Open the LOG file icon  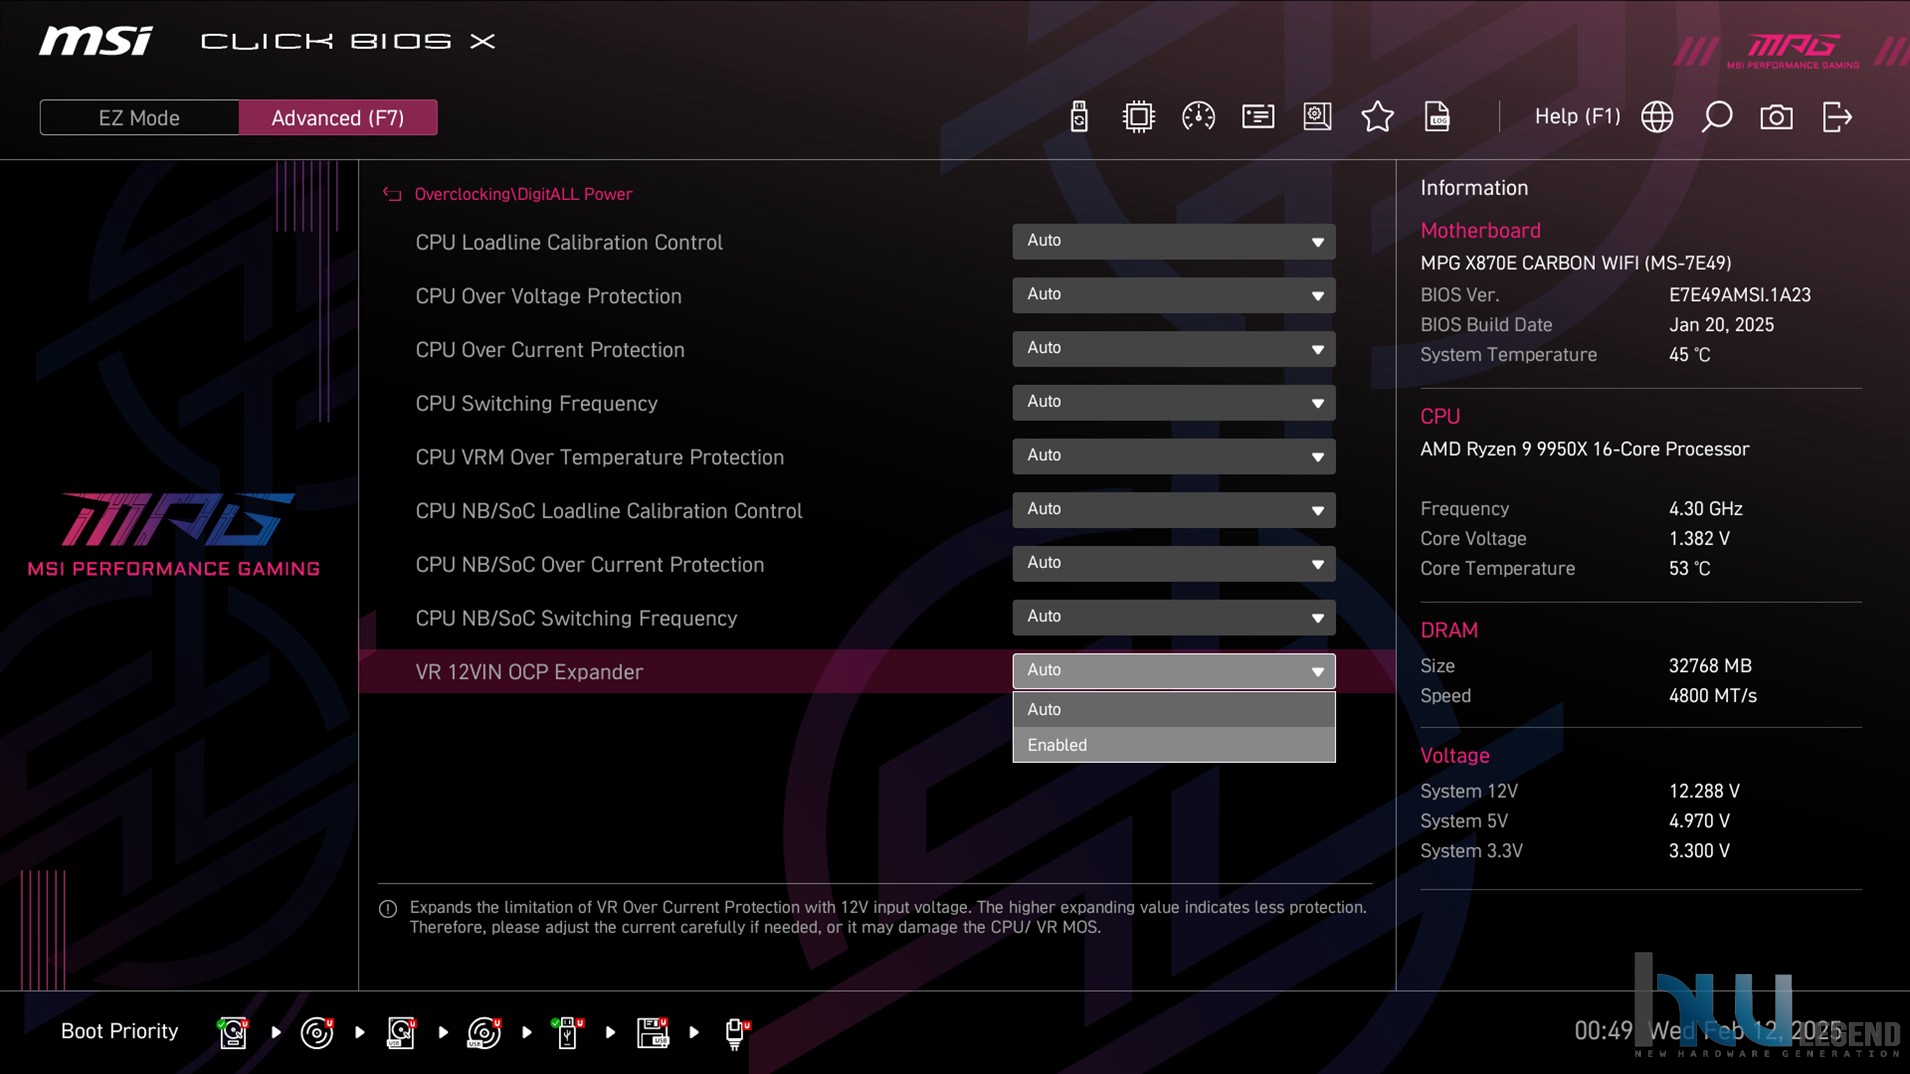(x=1437, y=117)
